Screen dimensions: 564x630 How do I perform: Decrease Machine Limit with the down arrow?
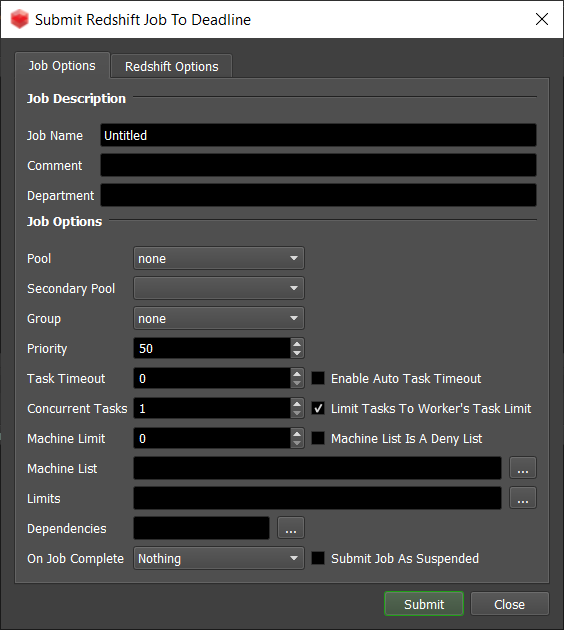pos(297,443)
